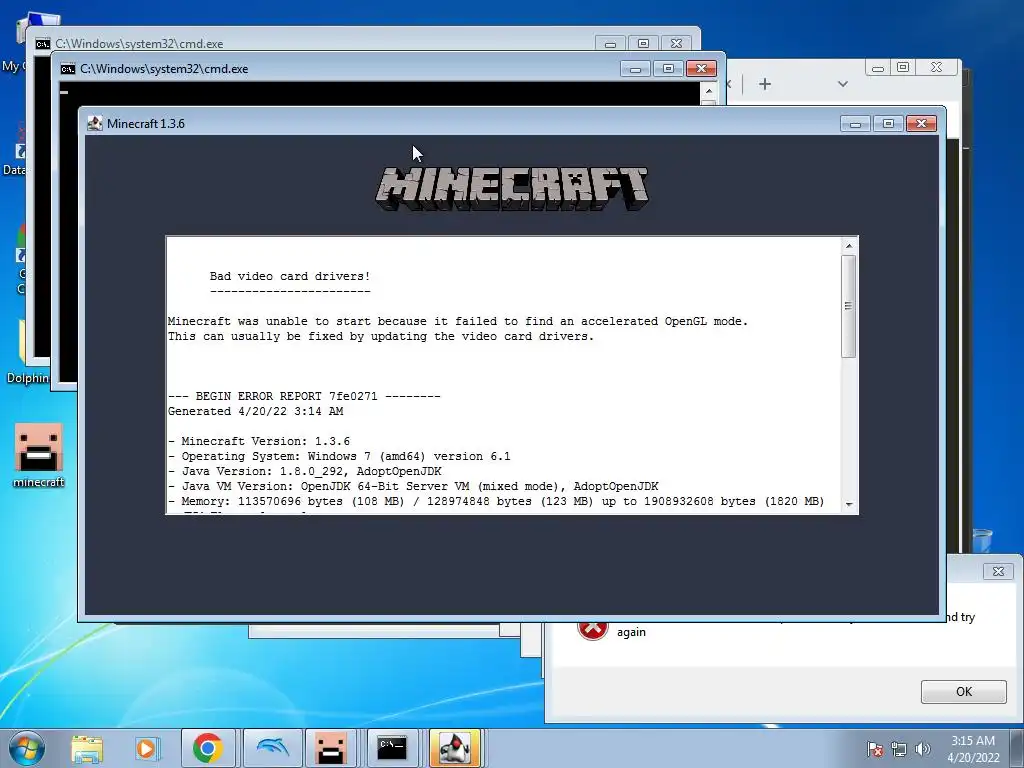Screen dimensions: 1024x768
Task: Open the clock showing 3:15 AM
Action: (973, 749)
